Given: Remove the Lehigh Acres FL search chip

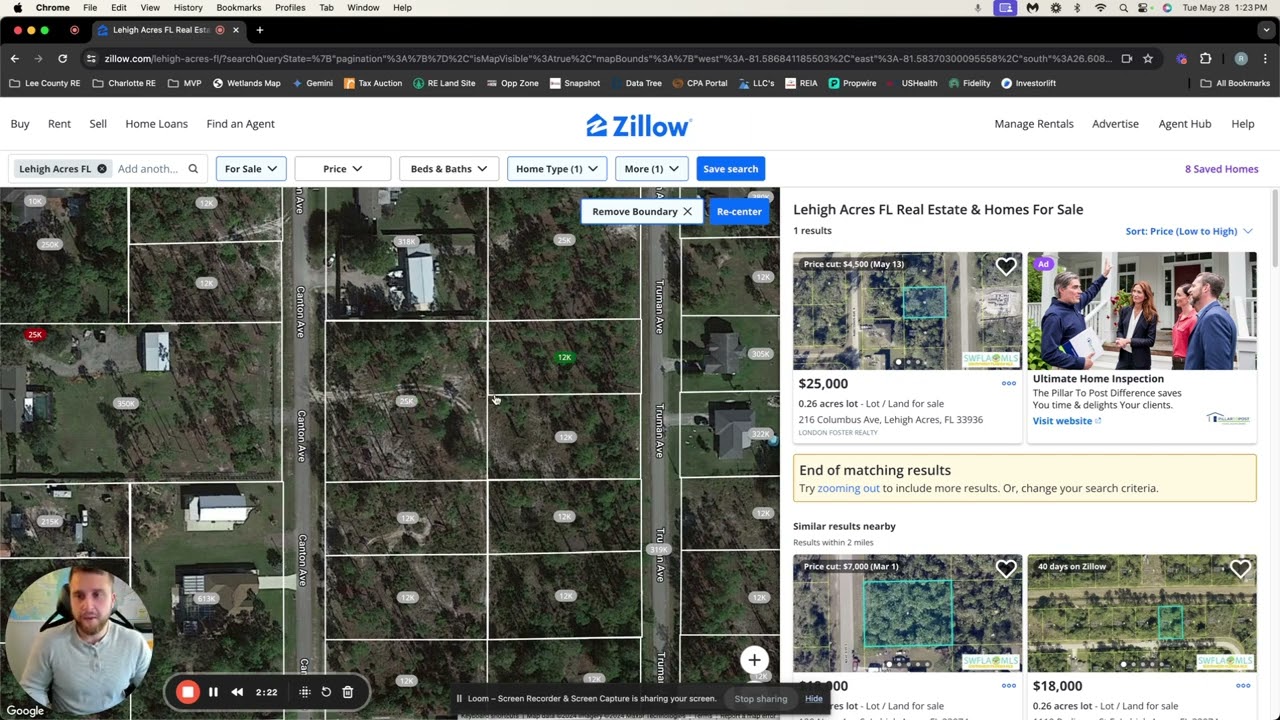Looking at the screenshot, I should tap(101, 169).
